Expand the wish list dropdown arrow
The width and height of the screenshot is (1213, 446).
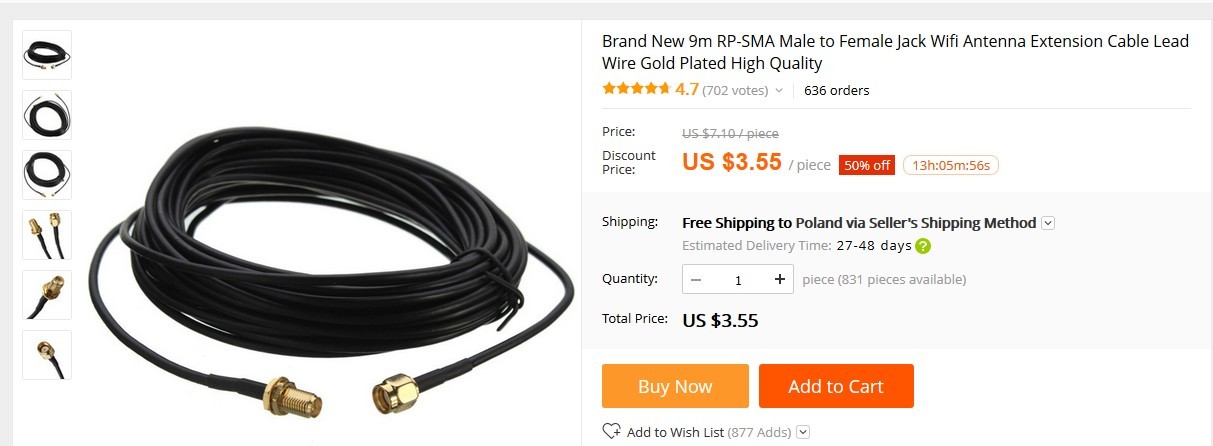tap(802, 432)
